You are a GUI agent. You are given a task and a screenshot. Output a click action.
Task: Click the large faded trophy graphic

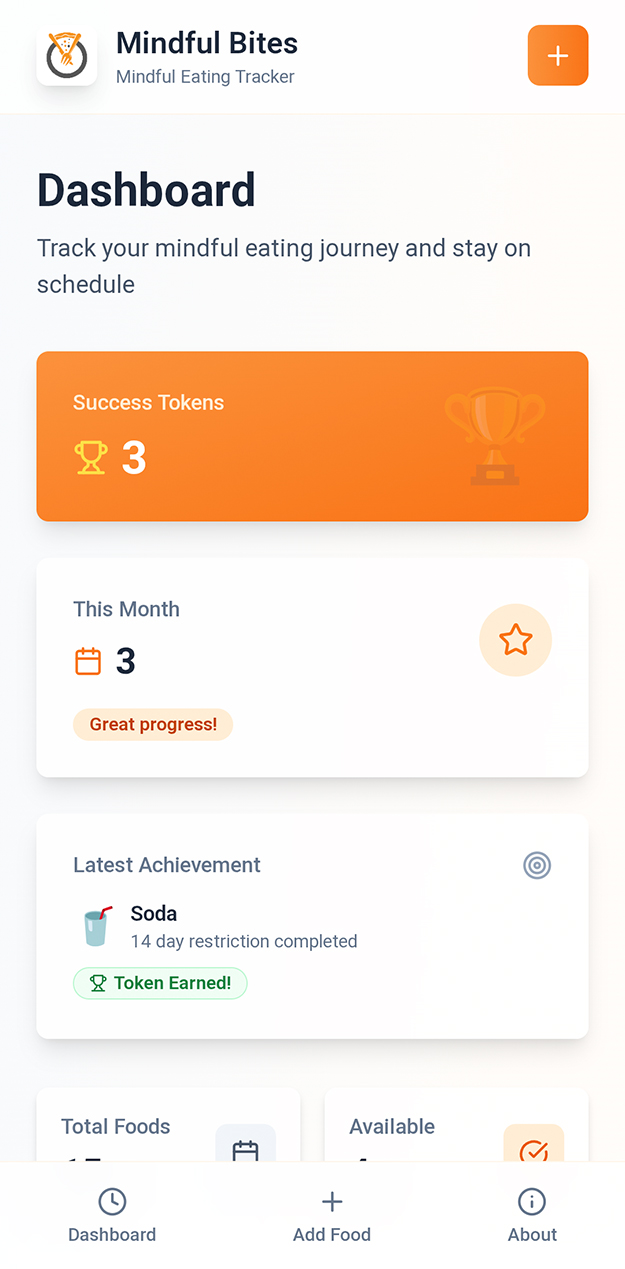tap(495, 435)
